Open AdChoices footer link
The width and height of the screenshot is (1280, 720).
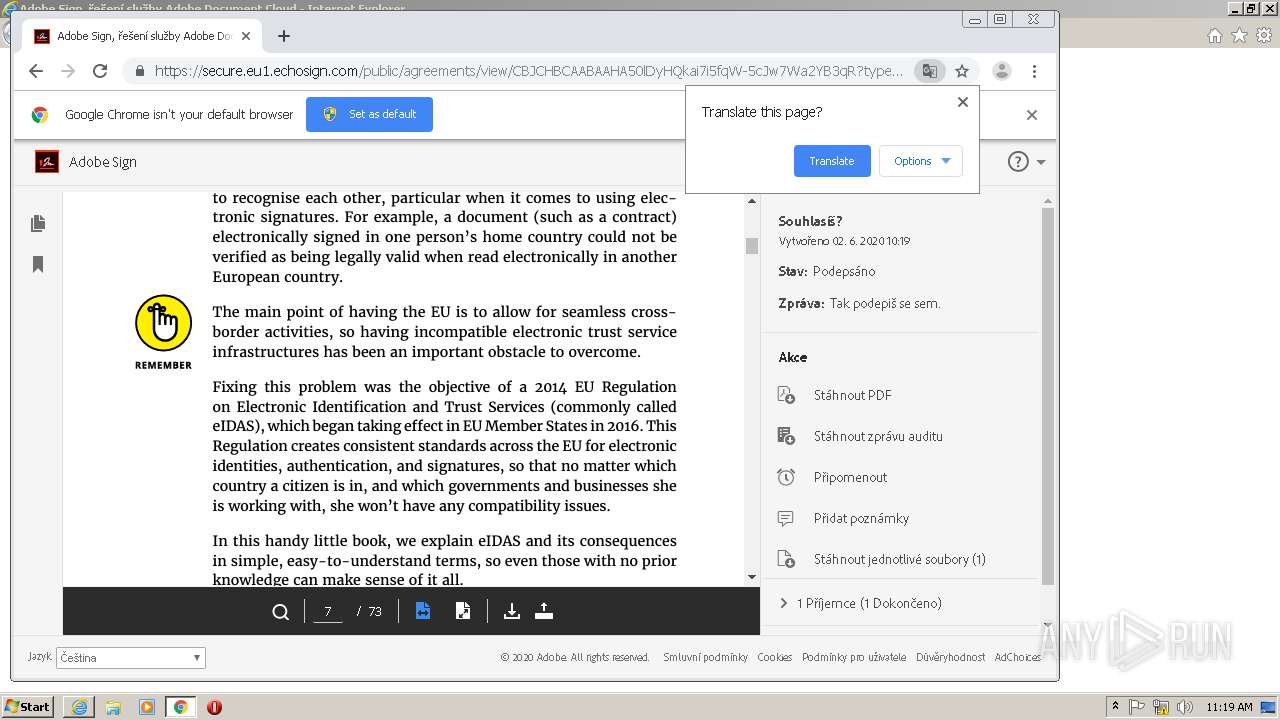point(1017,657)
